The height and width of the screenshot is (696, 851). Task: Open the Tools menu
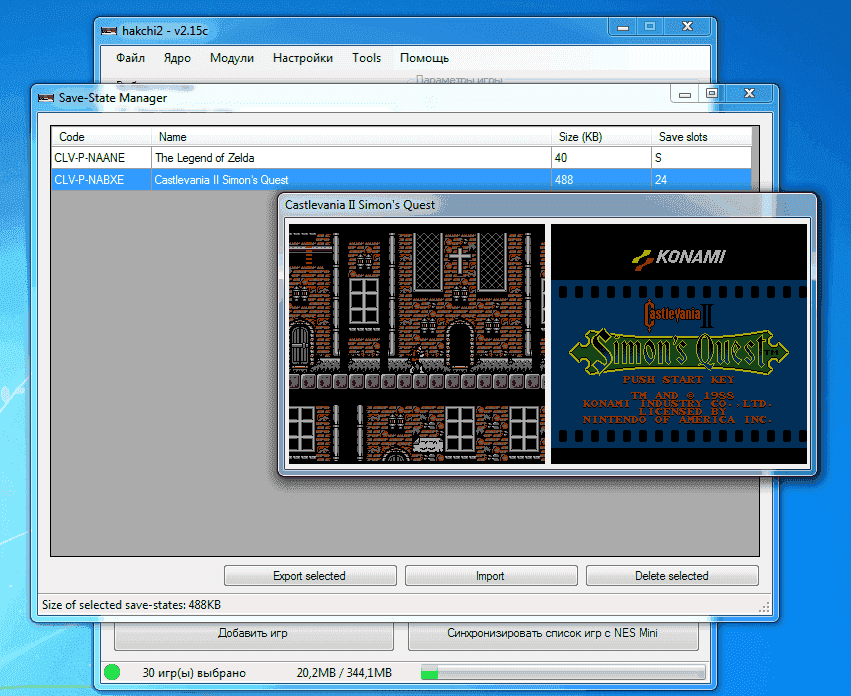366,58
